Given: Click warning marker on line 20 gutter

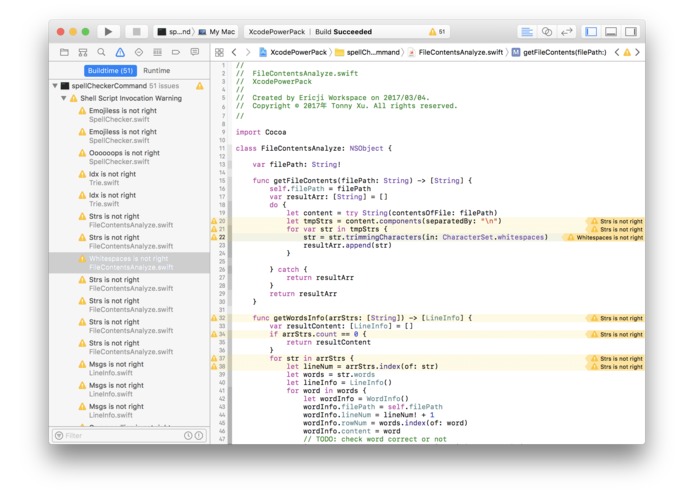Looking at the screenshot, I should pos(214,221).
